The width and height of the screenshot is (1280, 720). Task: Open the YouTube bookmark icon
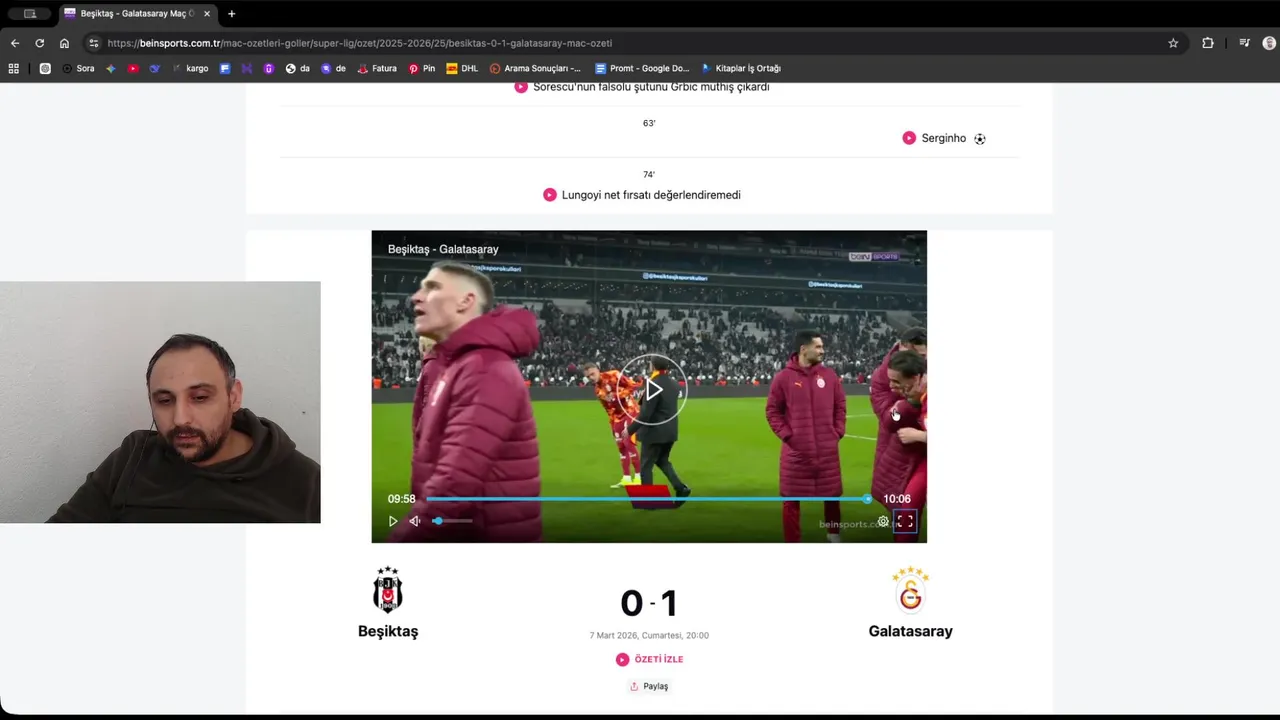coord(132,69)
